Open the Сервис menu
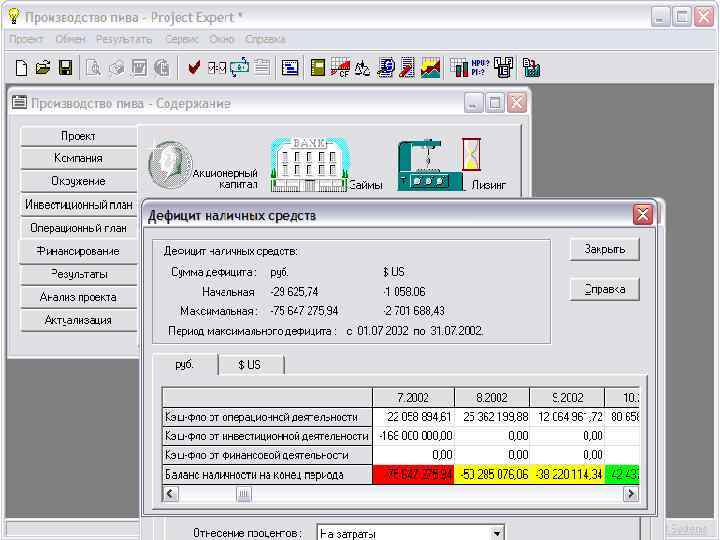This screenshot has height=540, width=720. 182,39
